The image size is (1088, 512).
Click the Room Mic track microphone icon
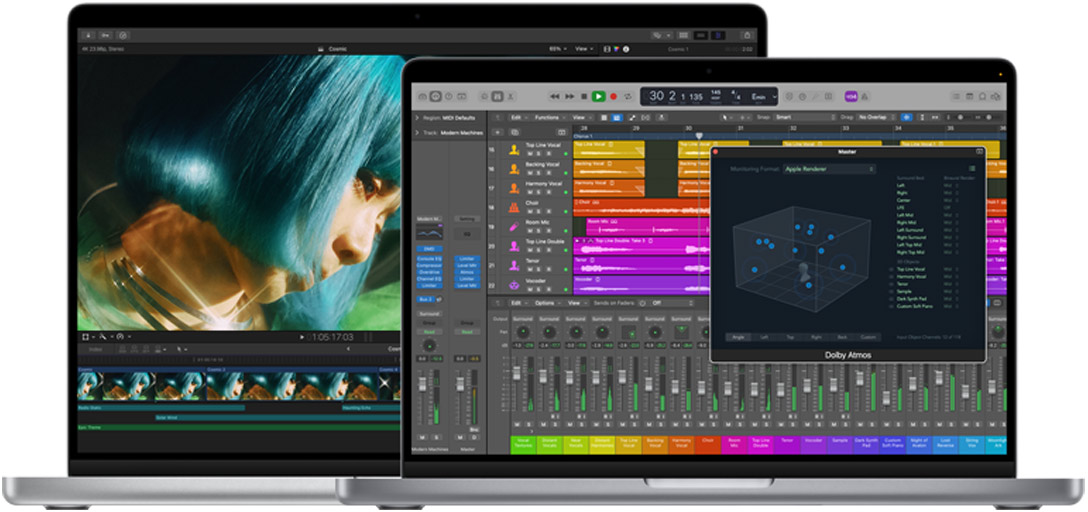[514, 226]
